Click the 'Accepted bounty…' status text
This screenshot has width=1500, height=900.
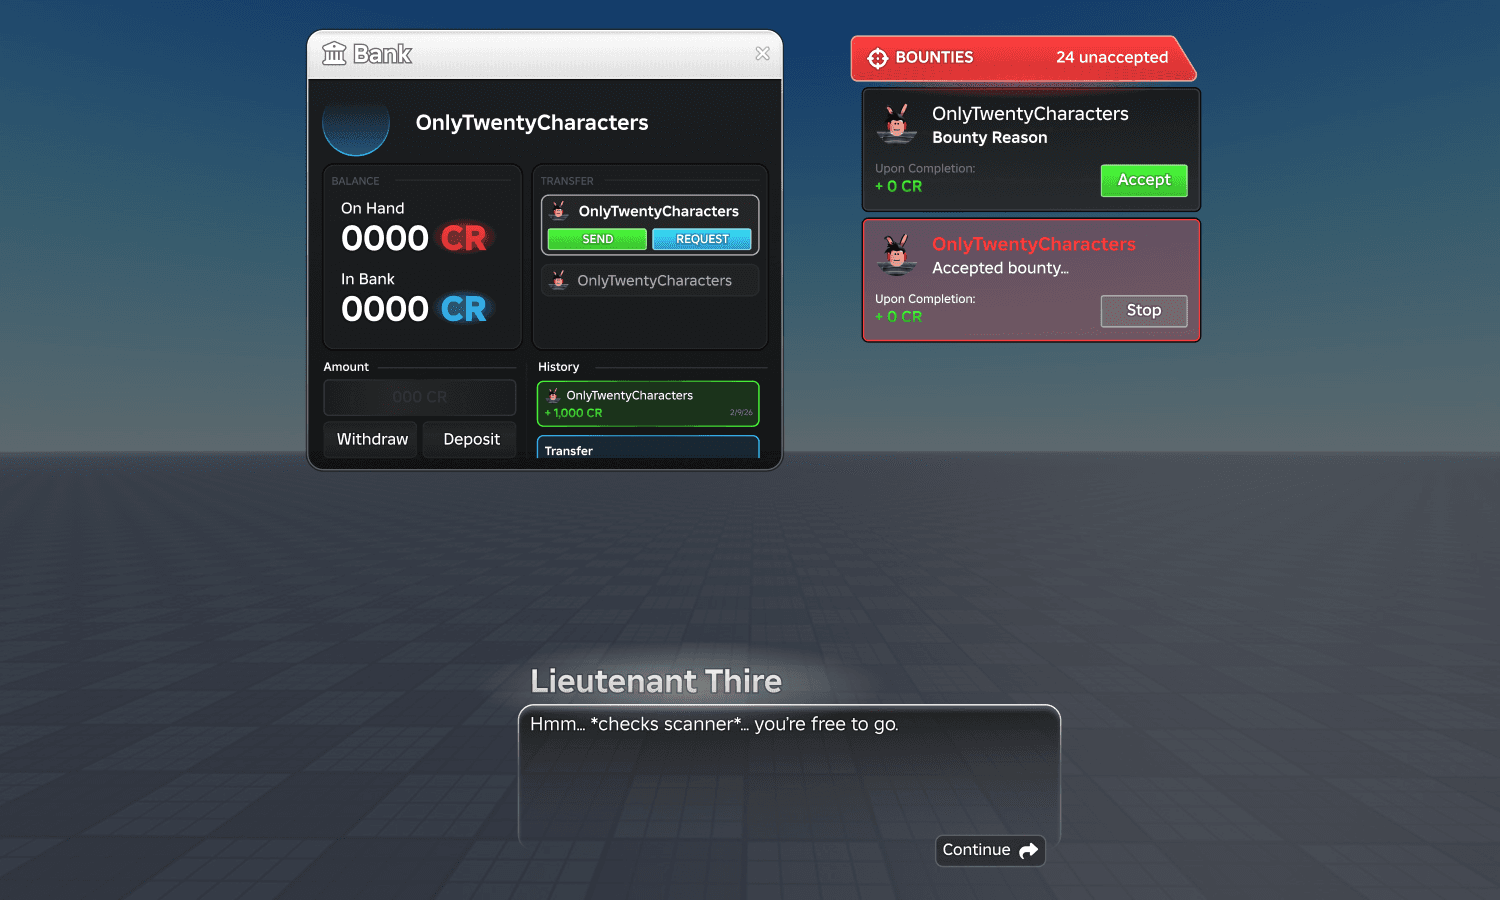[1000, 268]
